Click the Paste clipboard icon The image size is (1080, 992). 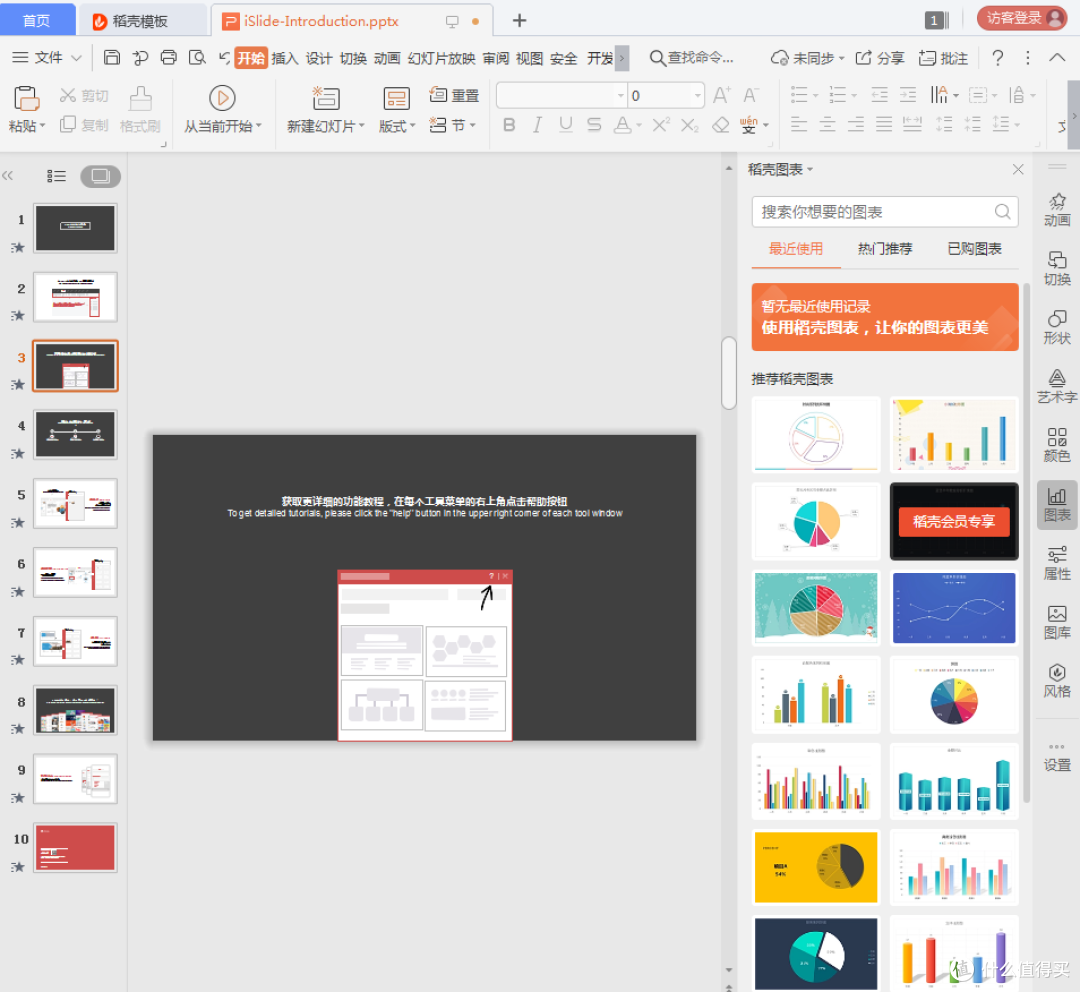tap(27, 99)
